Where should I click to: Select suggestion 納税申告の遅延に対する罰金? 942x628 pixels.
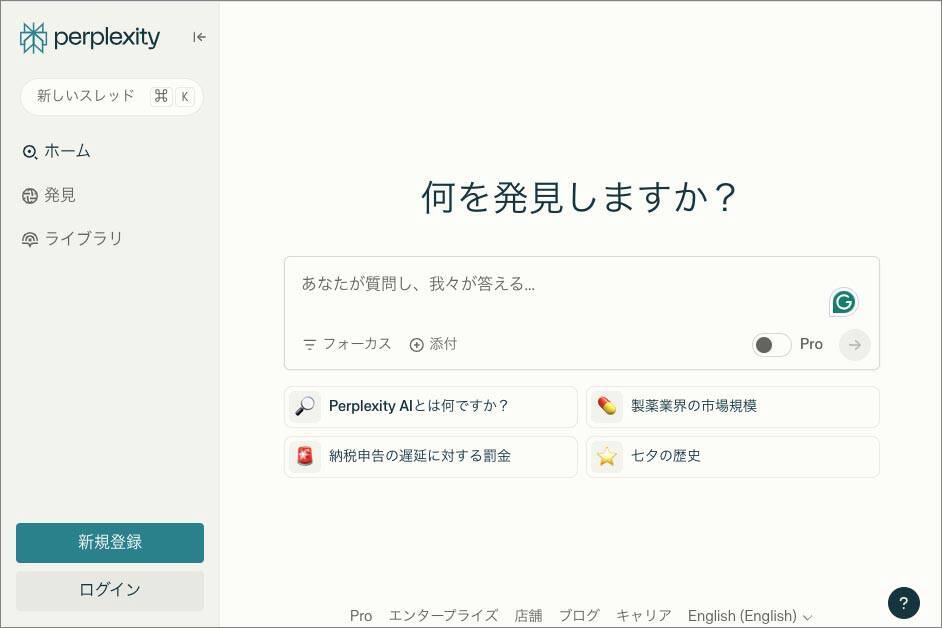click(x=431, y=457)
